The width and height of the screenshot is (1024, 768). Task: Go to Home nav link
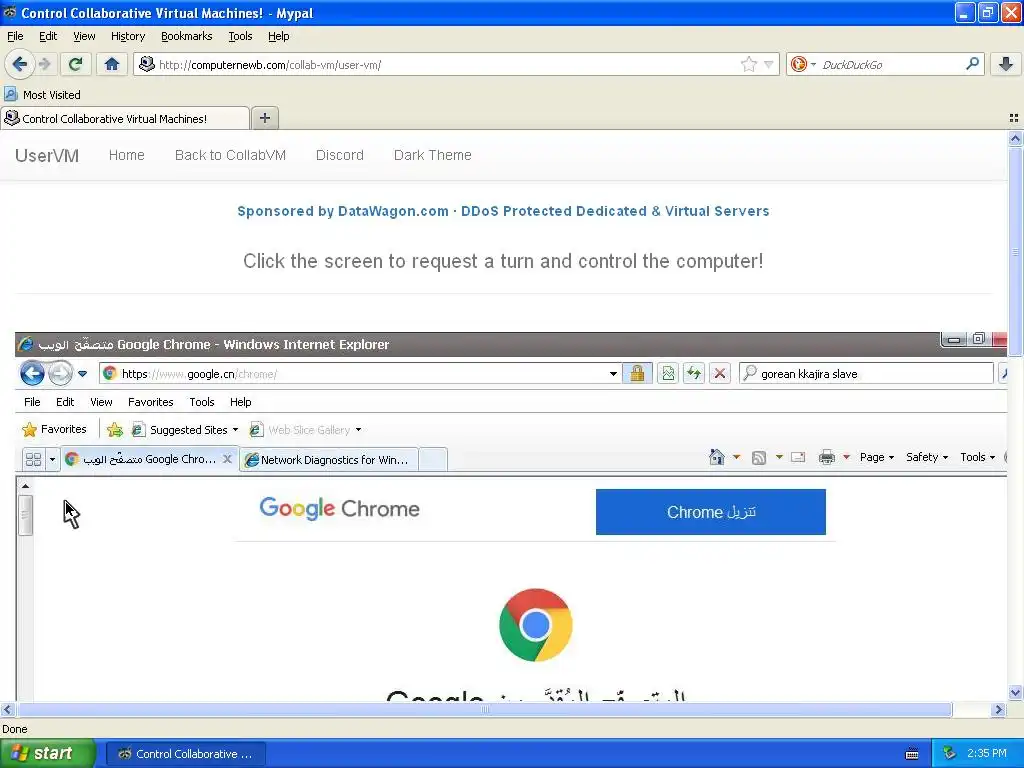coord(127,155)
